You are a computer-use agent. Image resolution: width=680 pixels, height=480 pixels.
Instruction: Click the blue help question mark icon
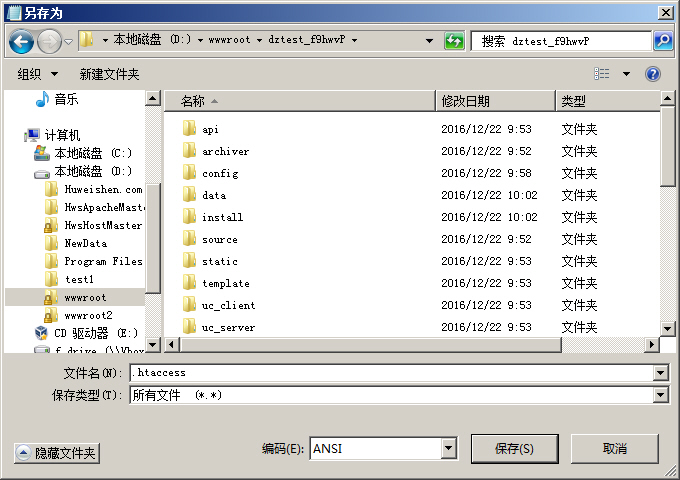(652, 74)
